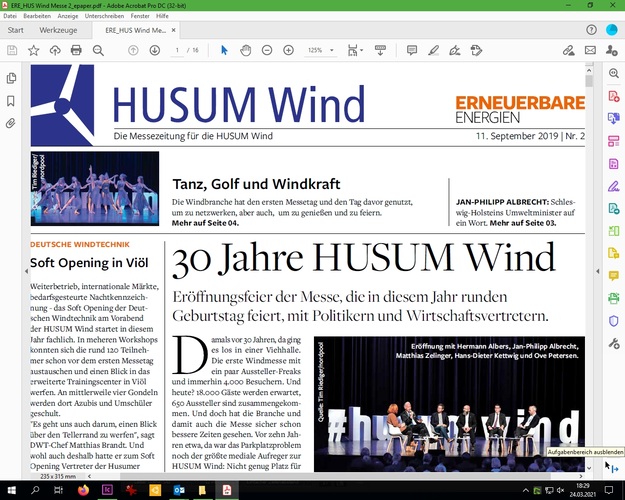
Task: Click the vertical scrollbar down arrow
Action: click(x=589, y=468)
